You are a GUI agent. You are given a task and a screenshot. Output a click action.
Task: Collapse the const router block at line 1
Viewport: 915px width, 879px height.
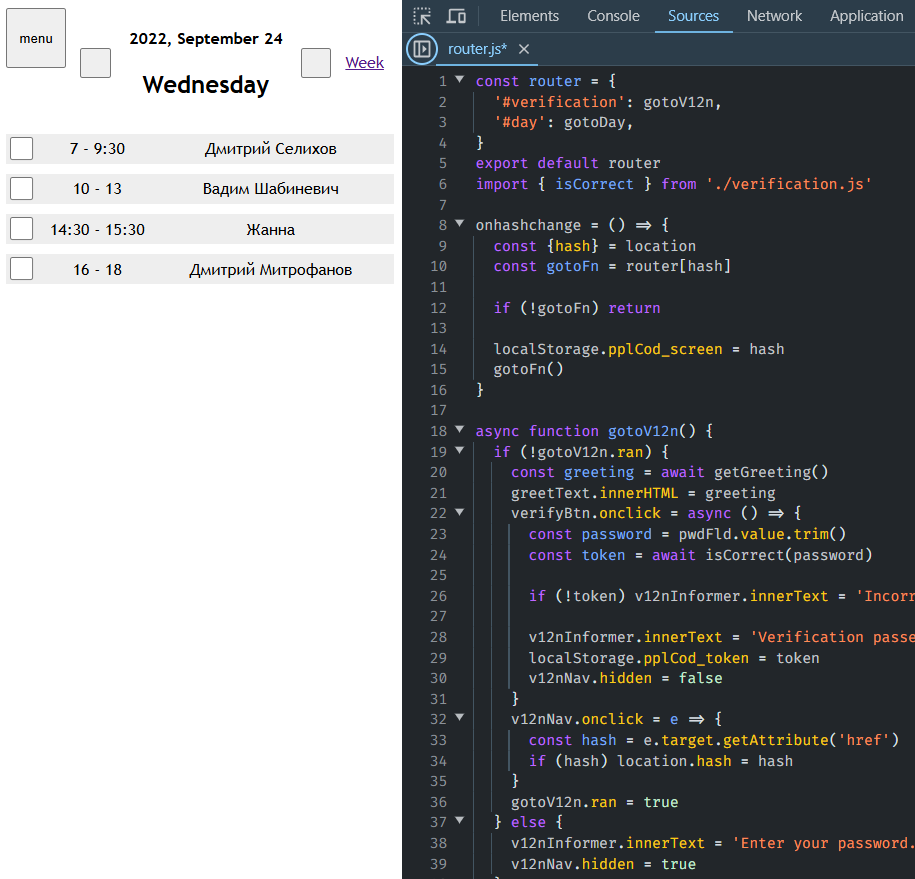[x=460, y=79]
